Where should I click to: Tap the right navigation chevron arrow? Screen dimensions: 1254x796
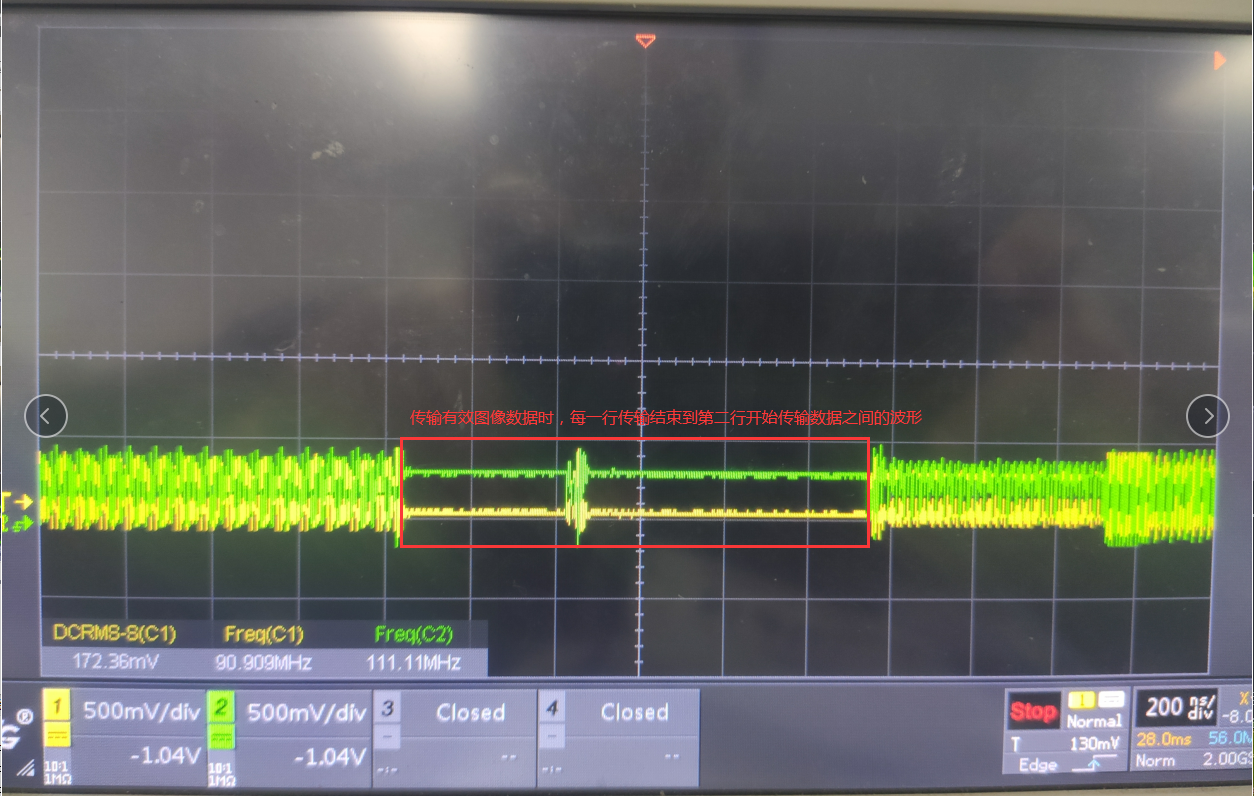(1208, 416)
